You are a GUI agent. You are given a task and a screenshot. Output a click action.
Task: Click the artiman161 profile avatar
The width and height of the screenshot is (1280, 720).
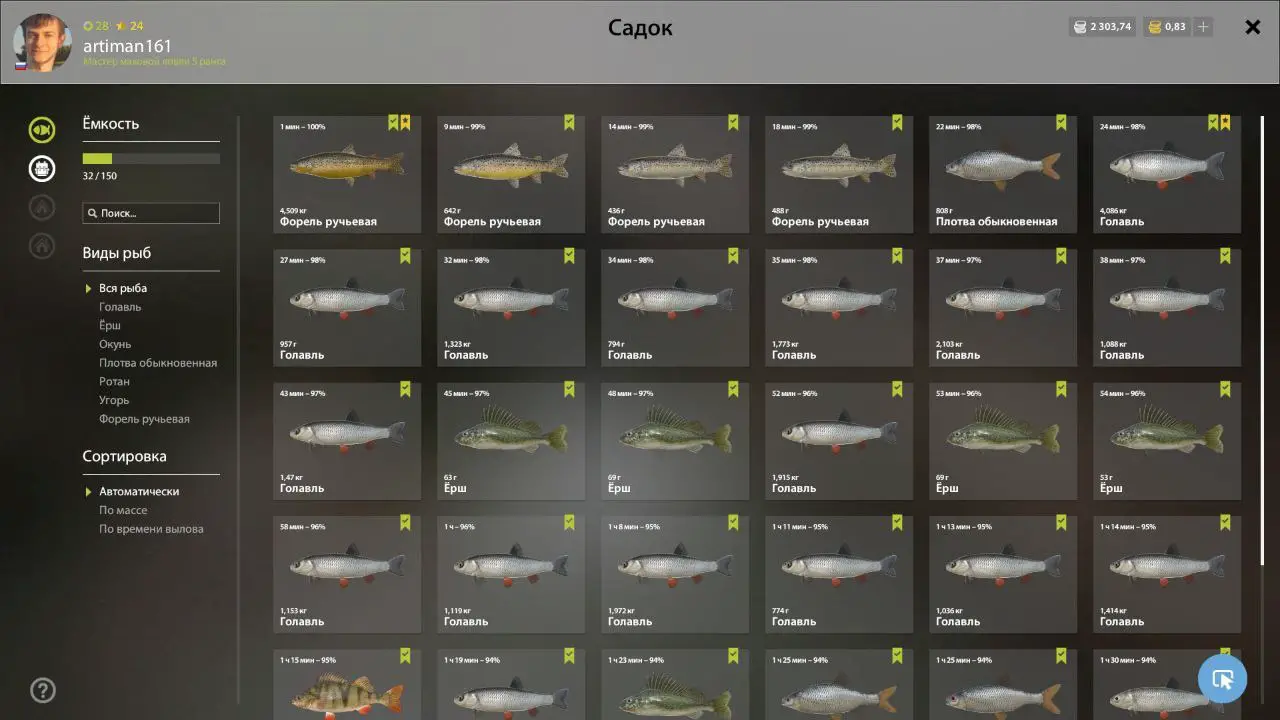click(42, 42)
